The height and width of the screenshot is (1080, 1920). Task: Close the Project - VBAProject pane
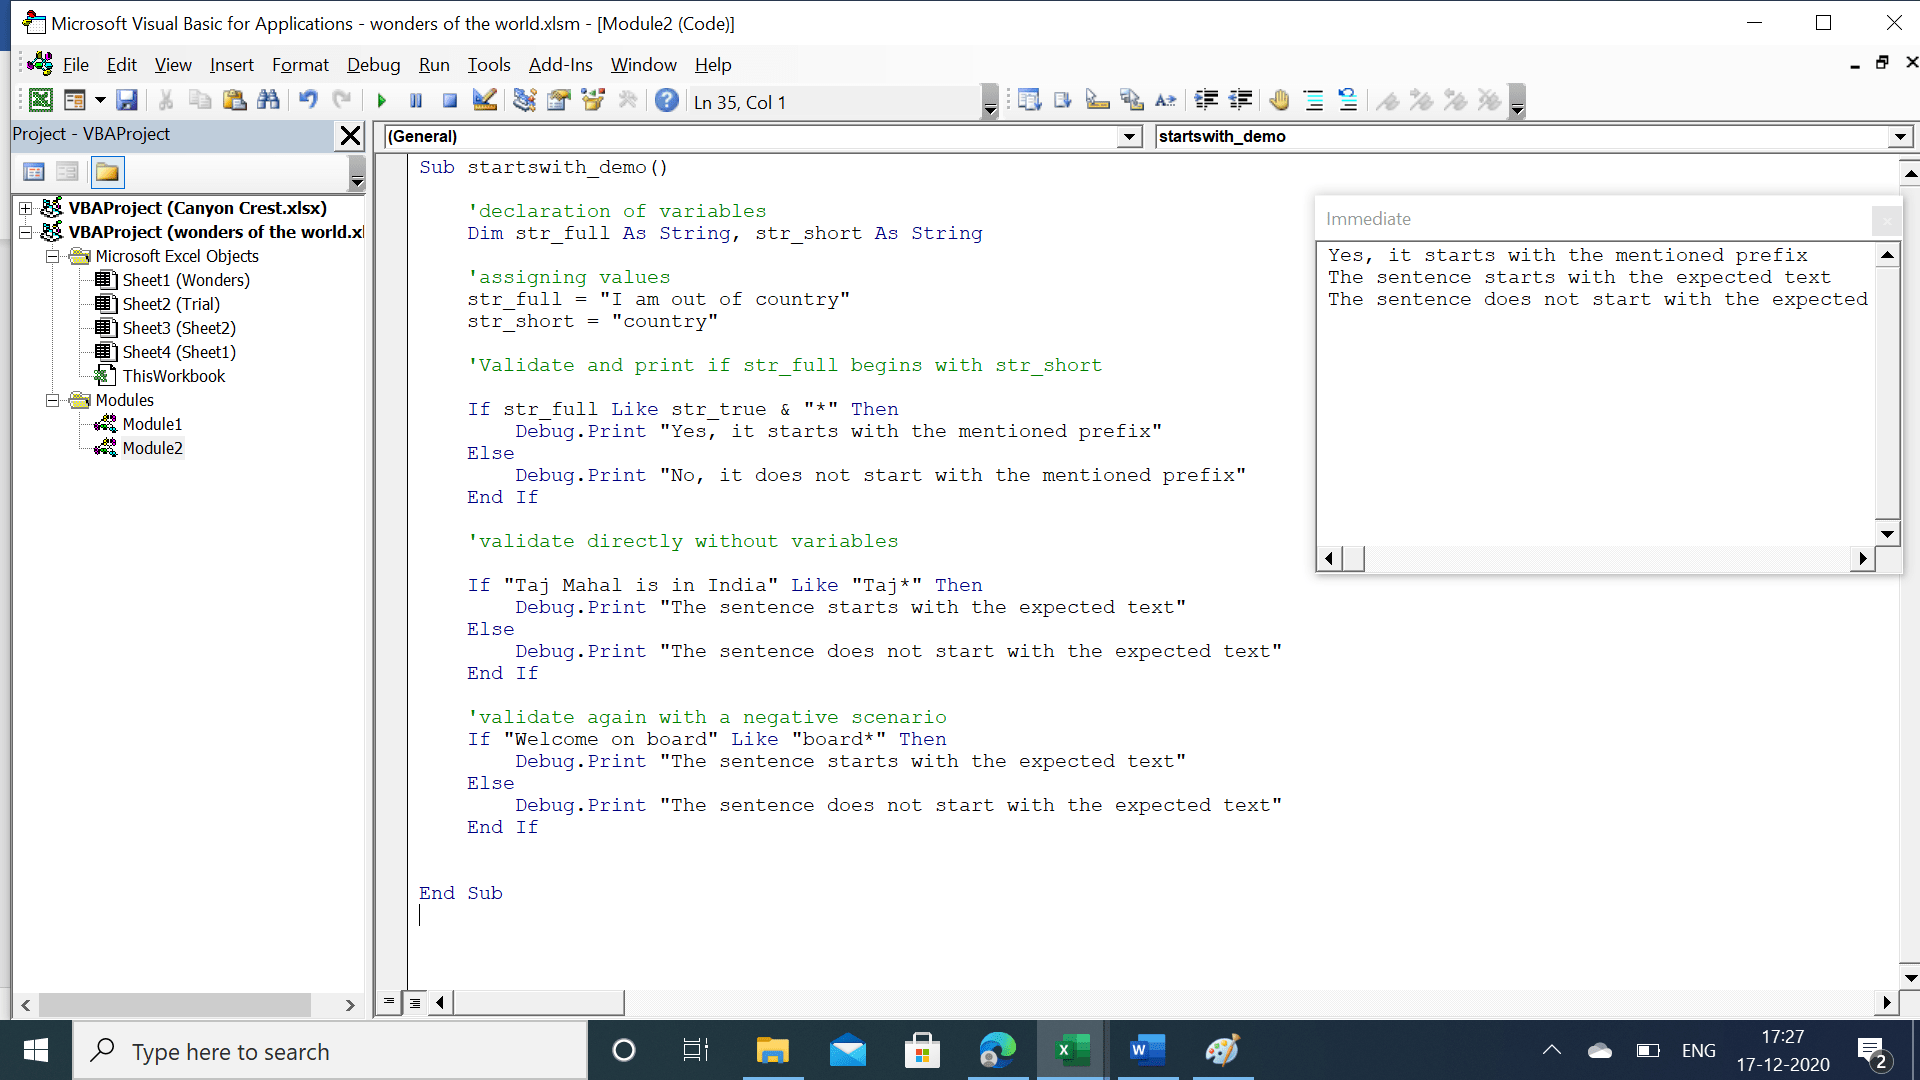tap(350, 135)
